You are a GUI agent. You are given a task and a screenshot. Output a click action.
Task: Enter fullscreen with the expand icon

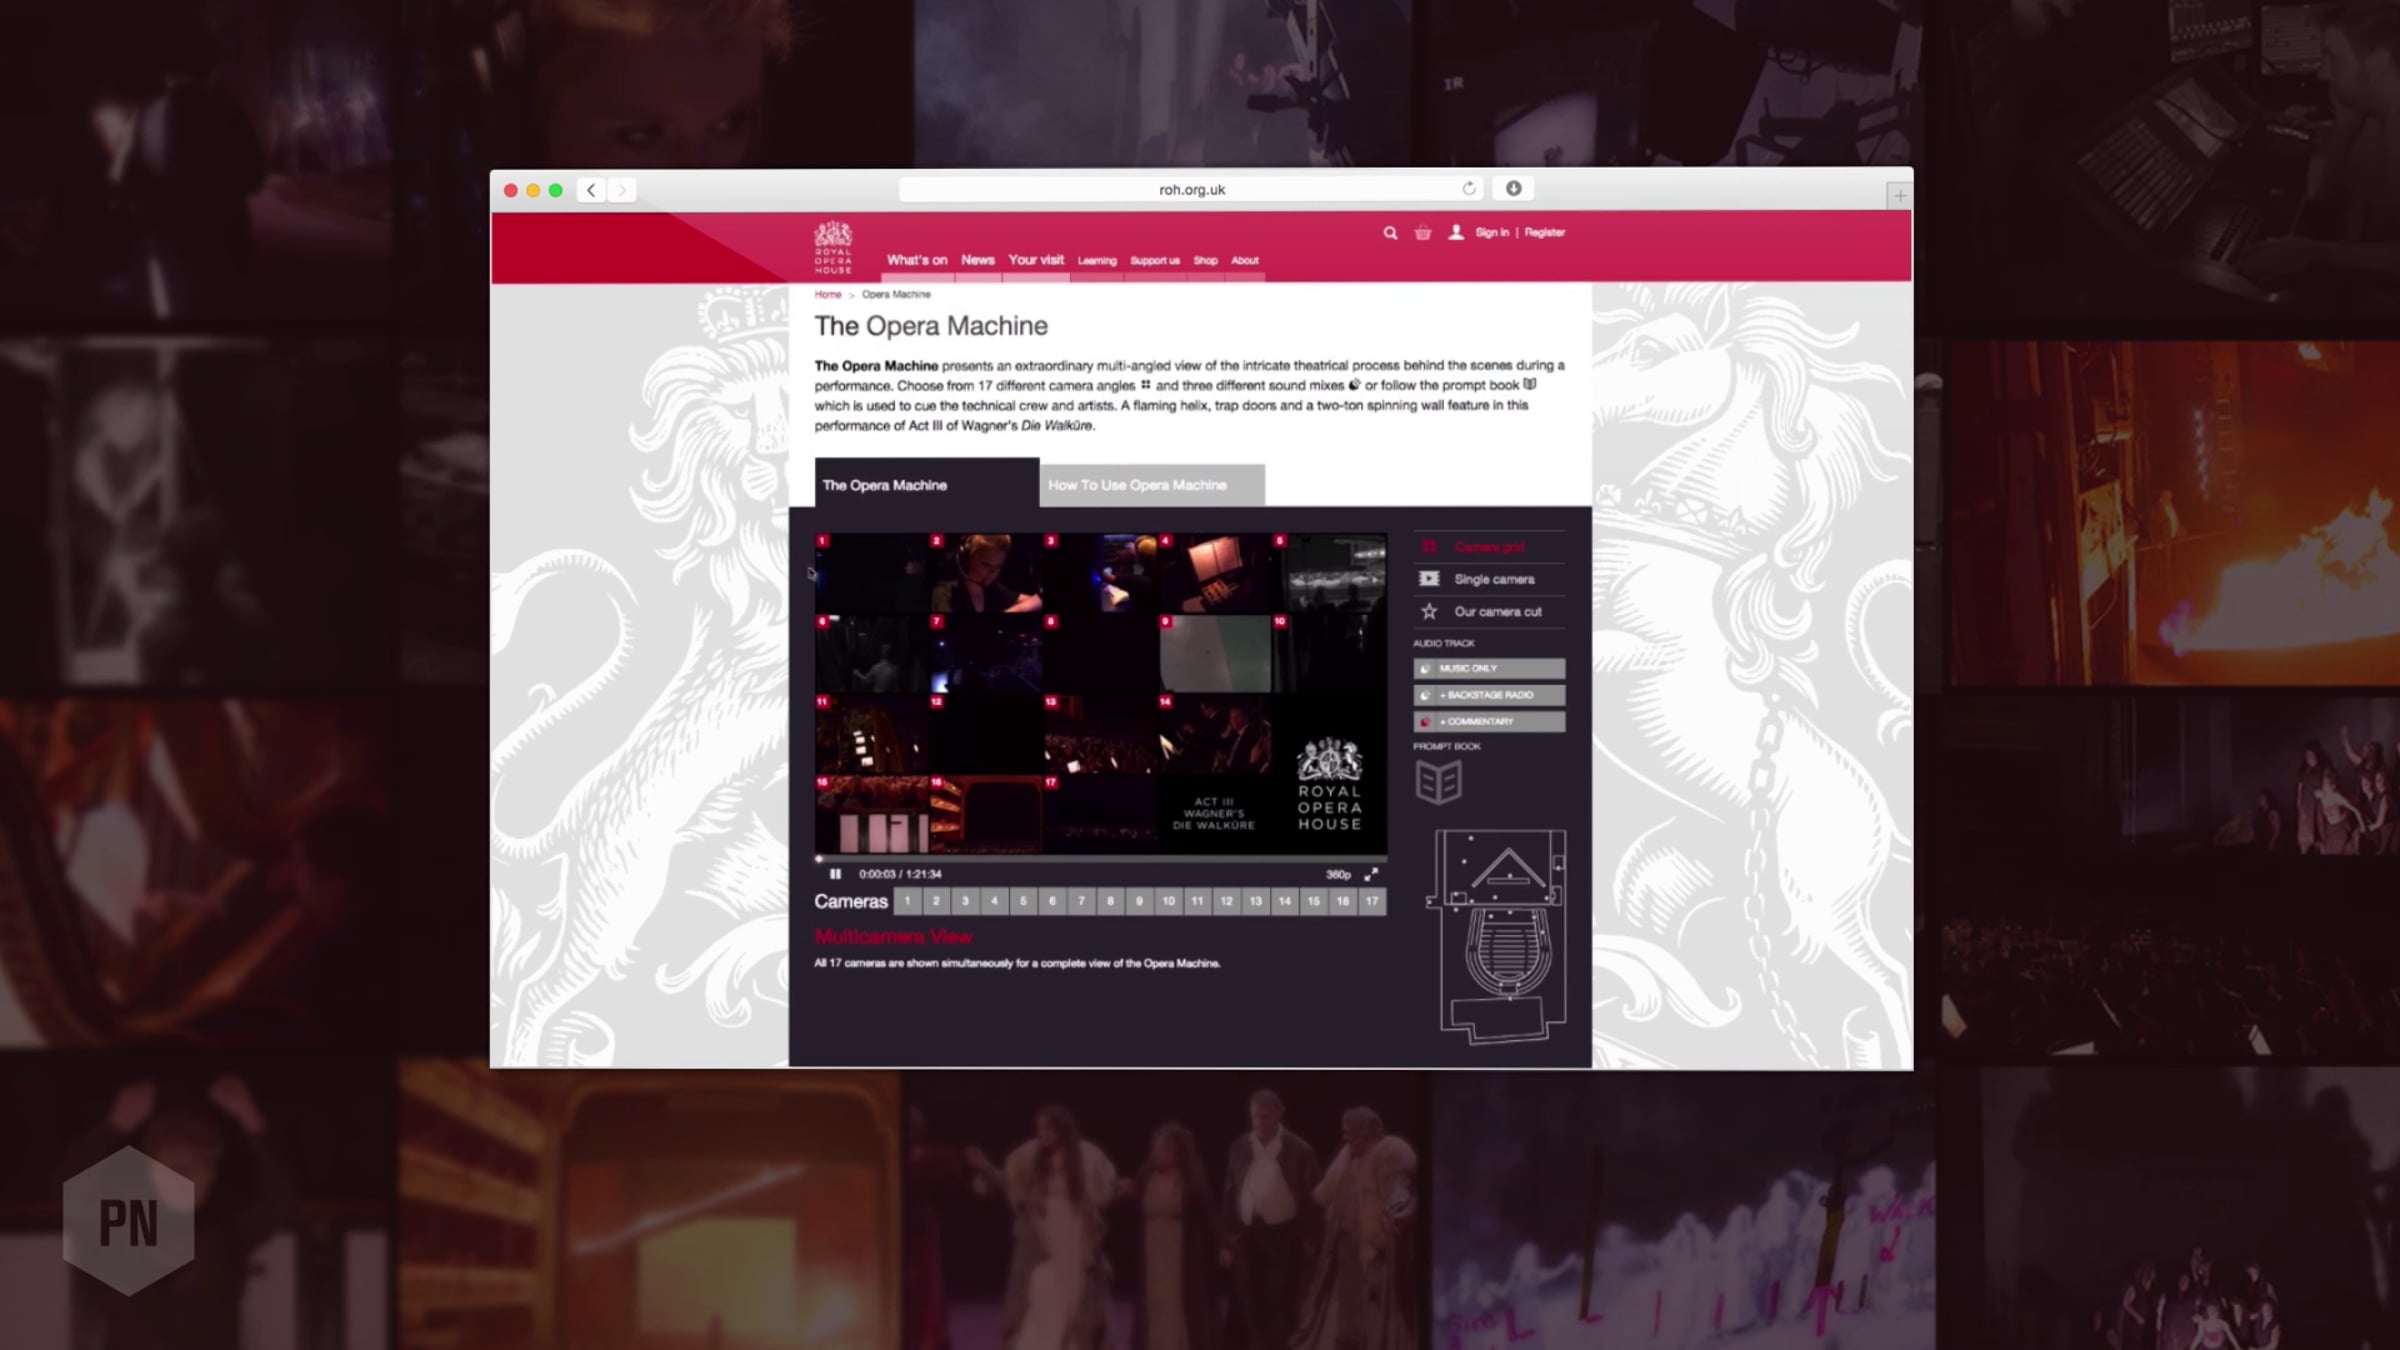(x=1371, y=874)
